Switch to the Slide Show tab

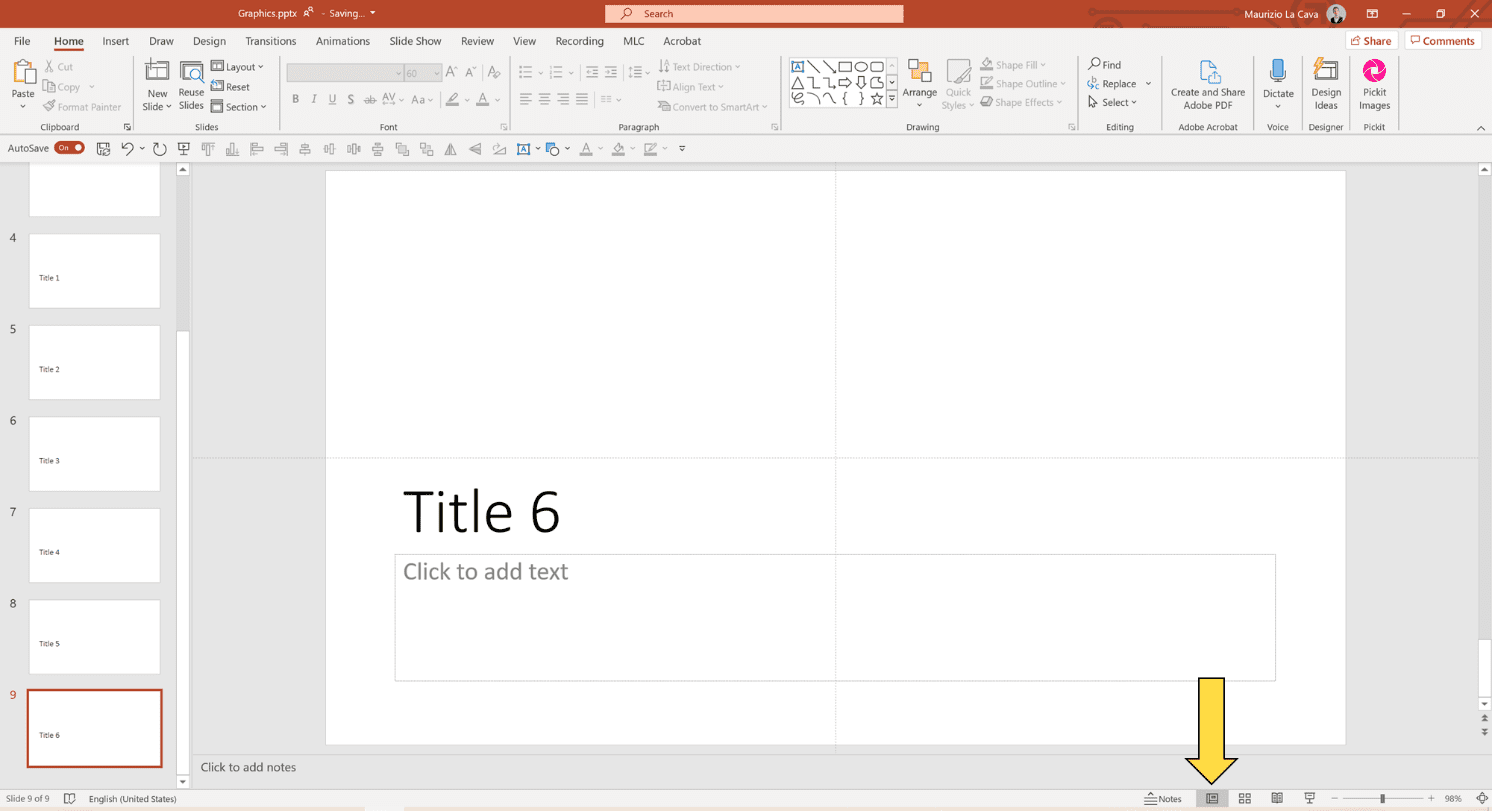coord(415,41)
